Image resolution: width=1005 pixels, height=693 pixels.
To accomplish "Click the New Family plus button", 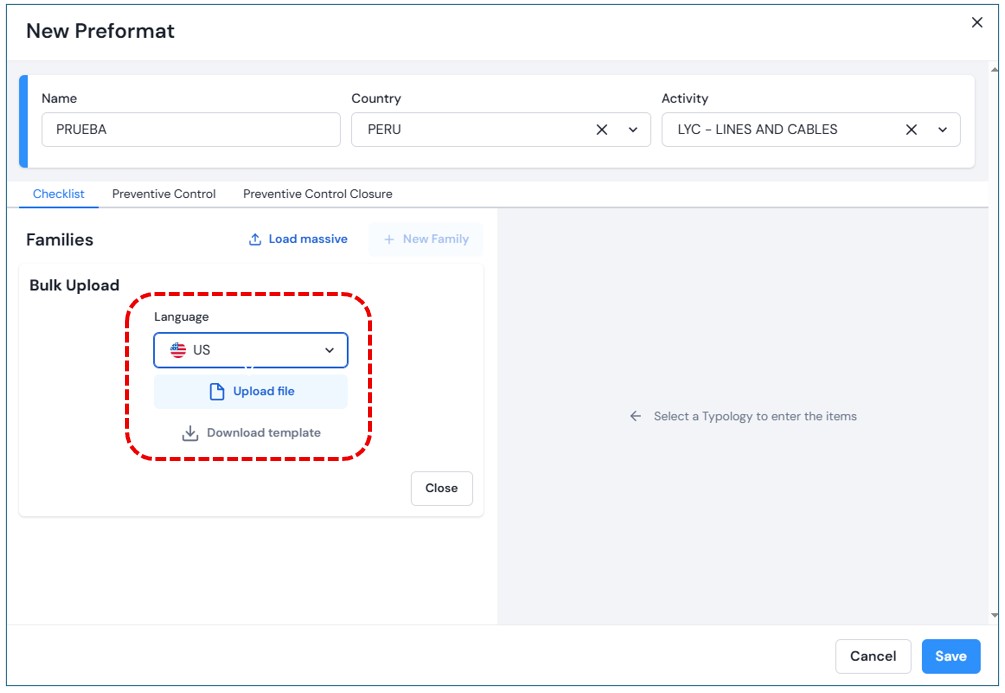I will click(426, 240).
